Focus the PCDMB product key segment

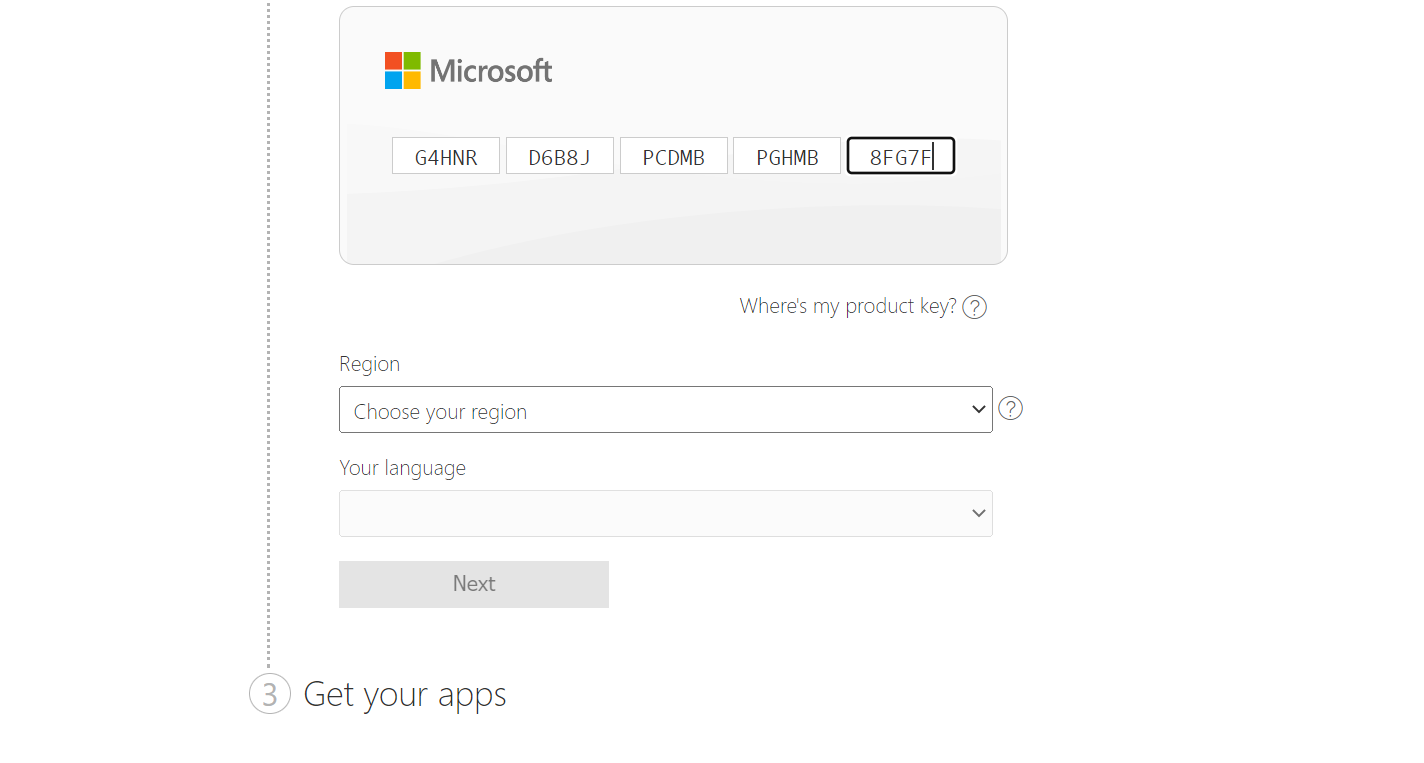coord(674,157)
